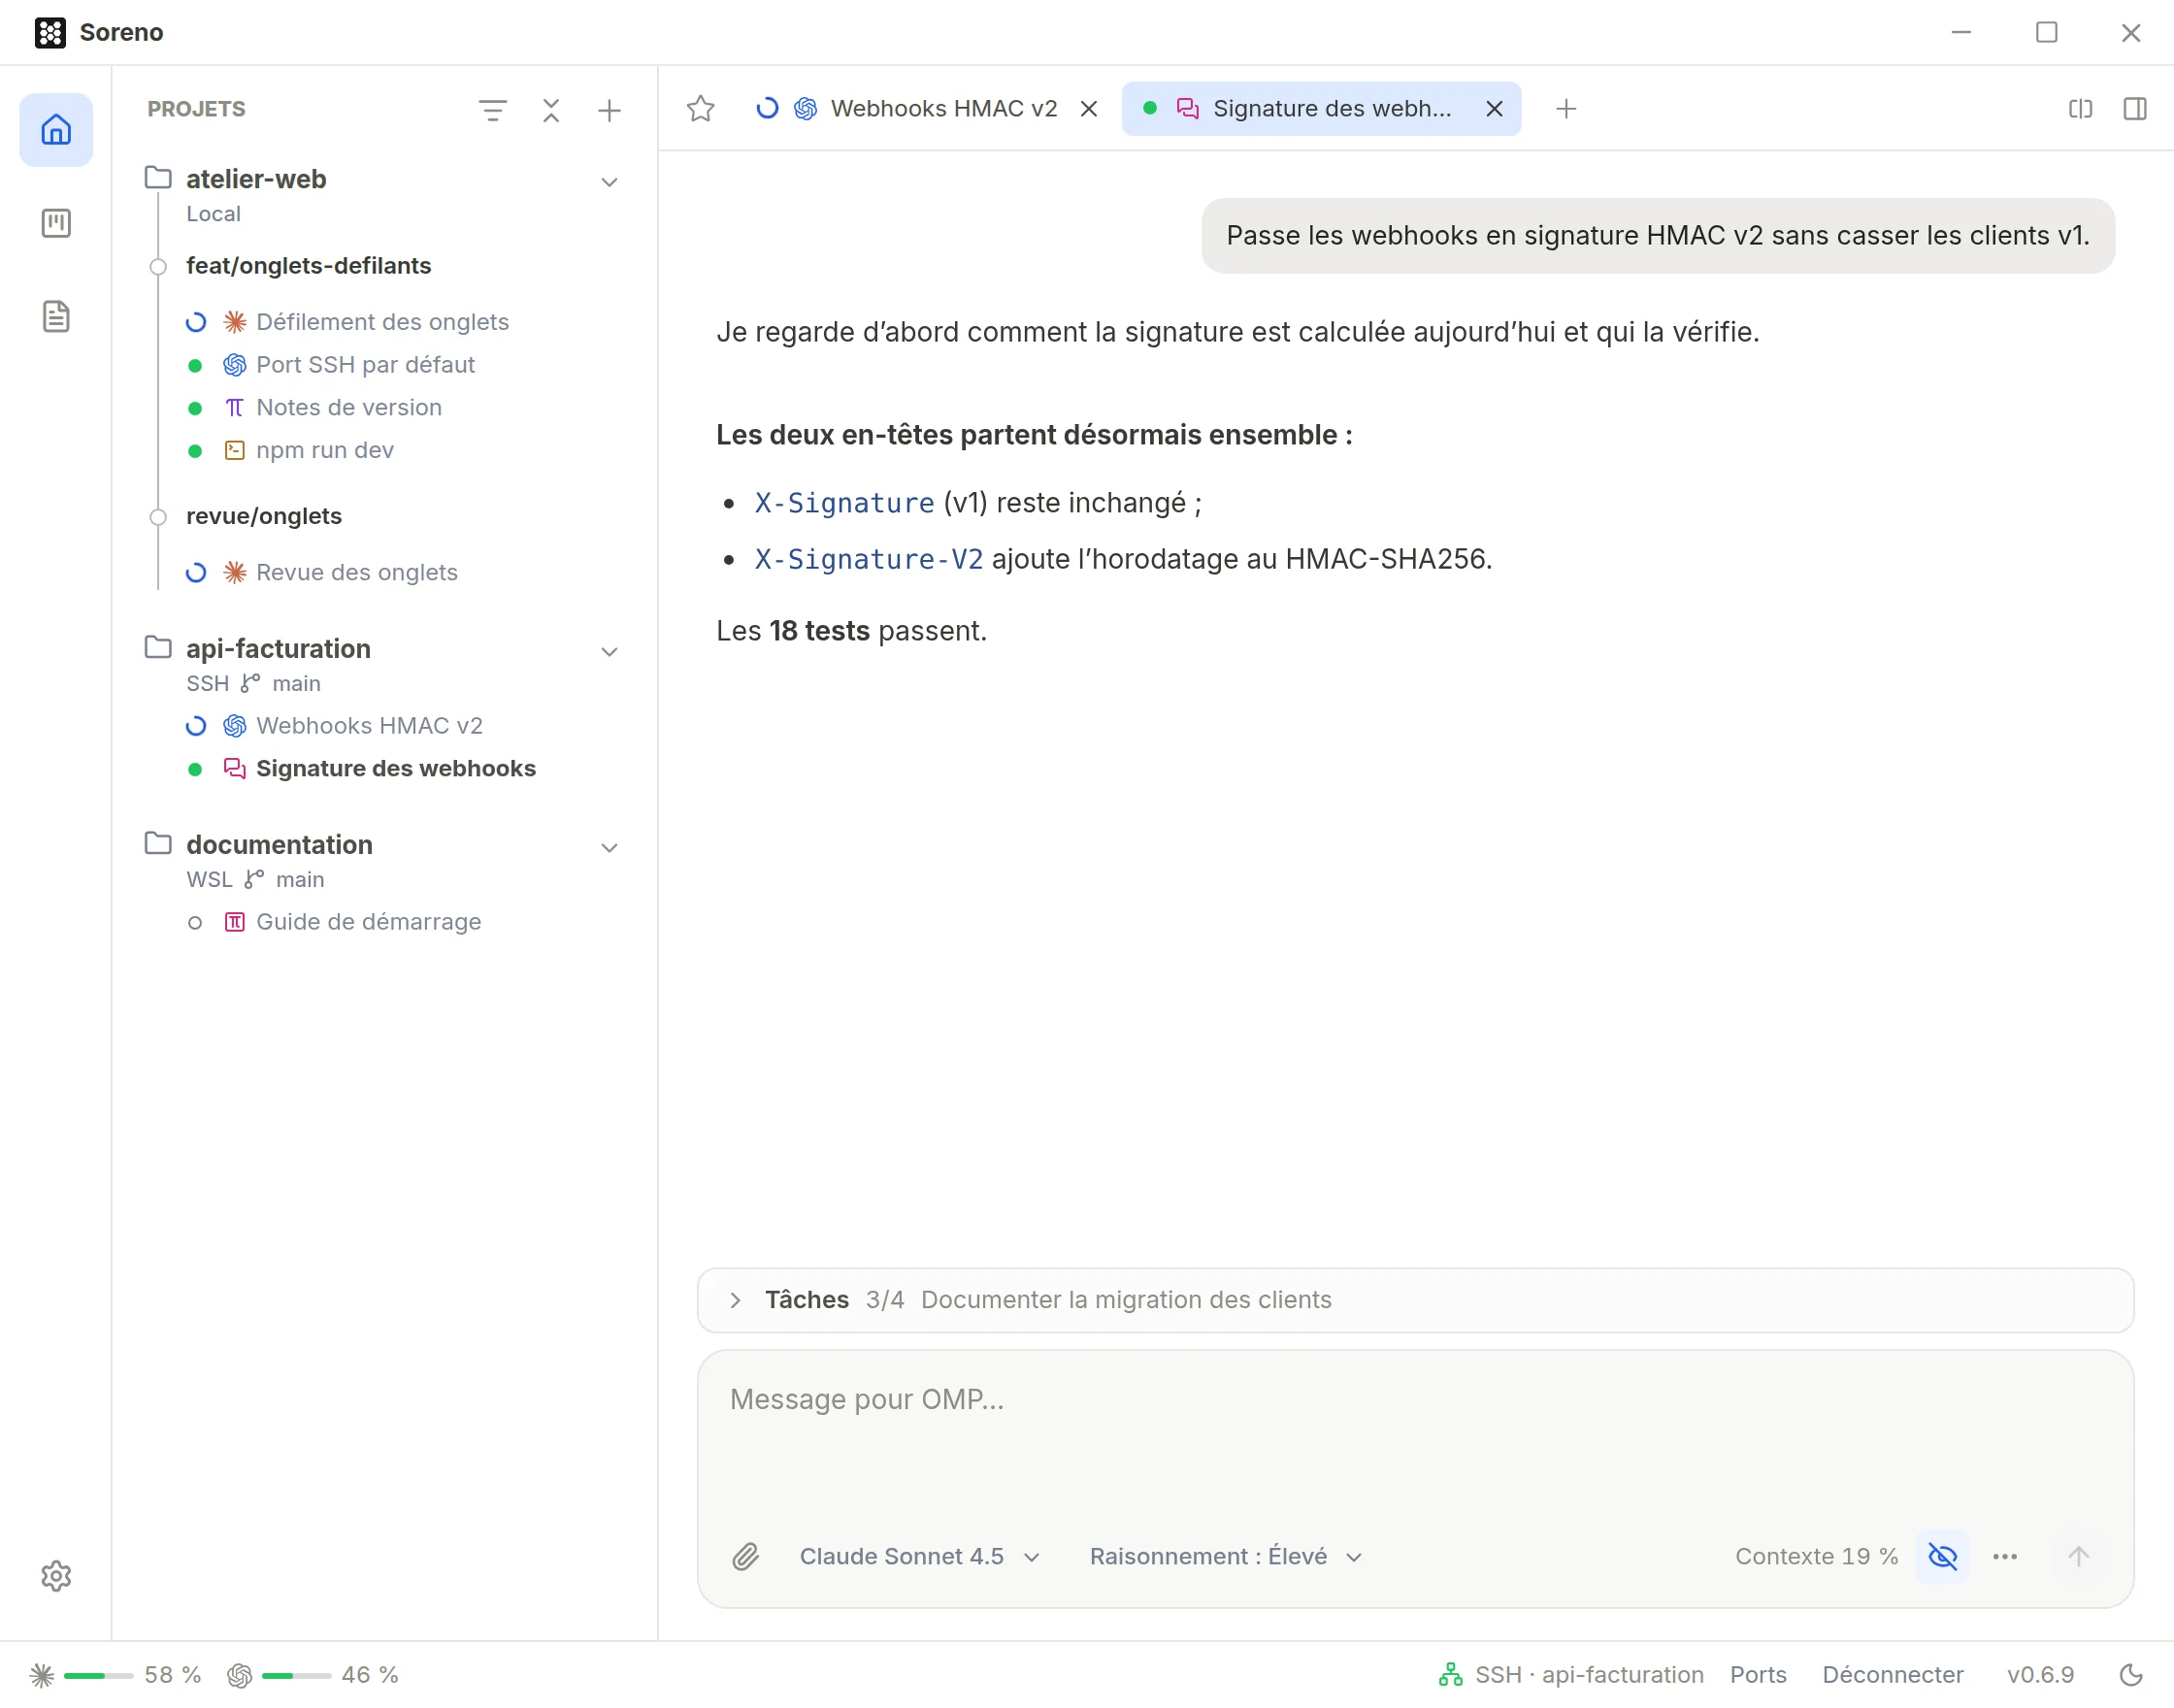The image size is (2174, 1708).
Task: Toggle dark mode moon icon
Action: pos(2131,1674)
